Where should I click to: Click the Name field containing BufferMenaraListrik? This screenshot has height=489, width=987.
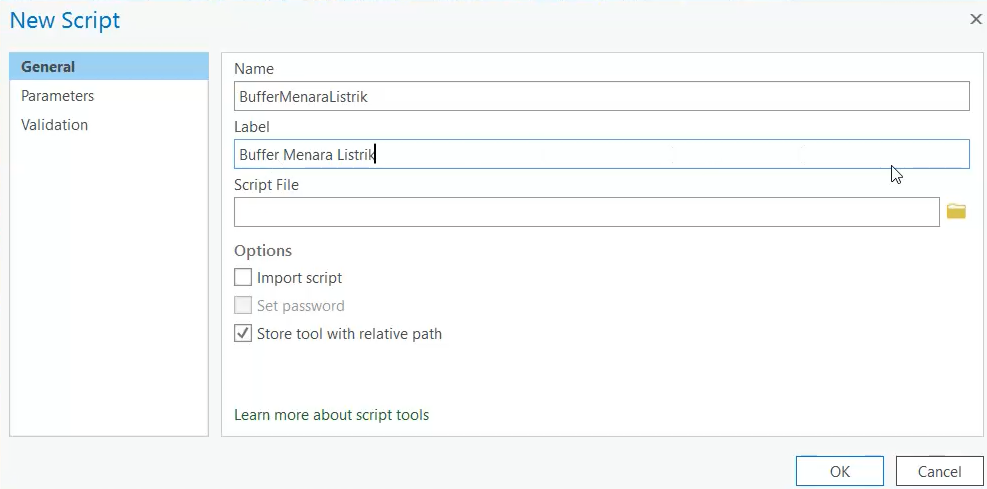(601, 96)
